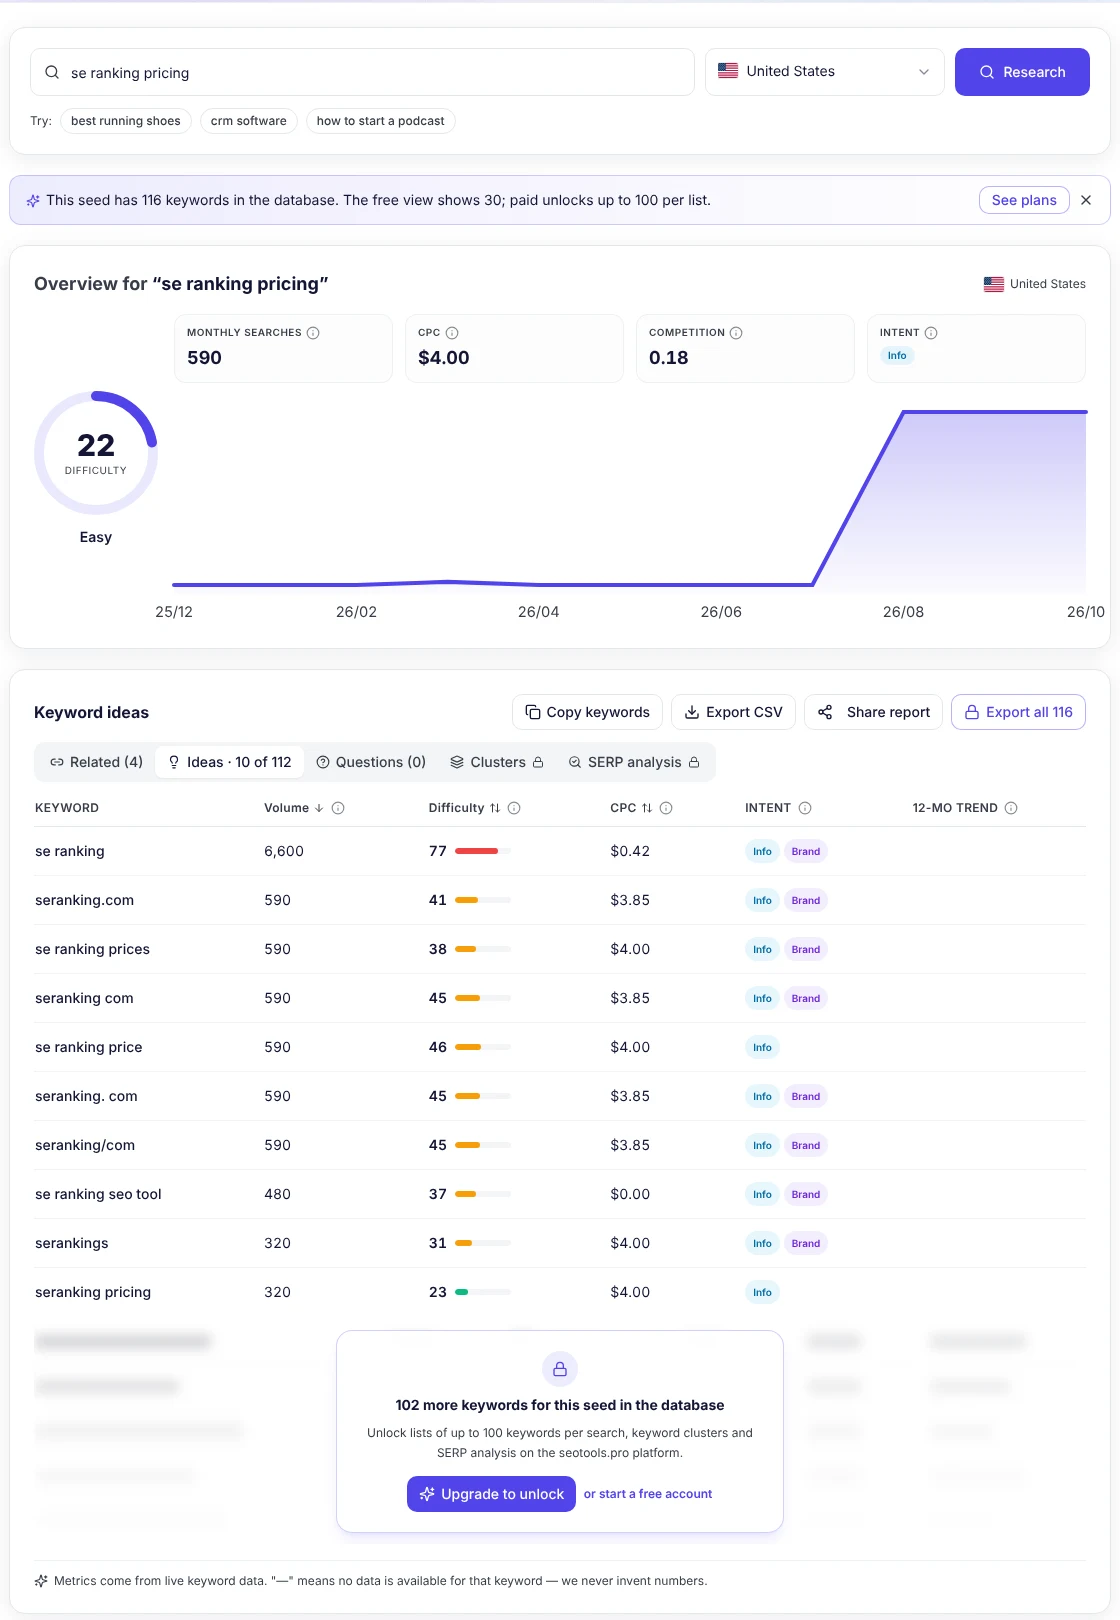1120x1620 pixels.
Task: Try the 'how to start a podcast' suggestion
Action: point(381,121)
